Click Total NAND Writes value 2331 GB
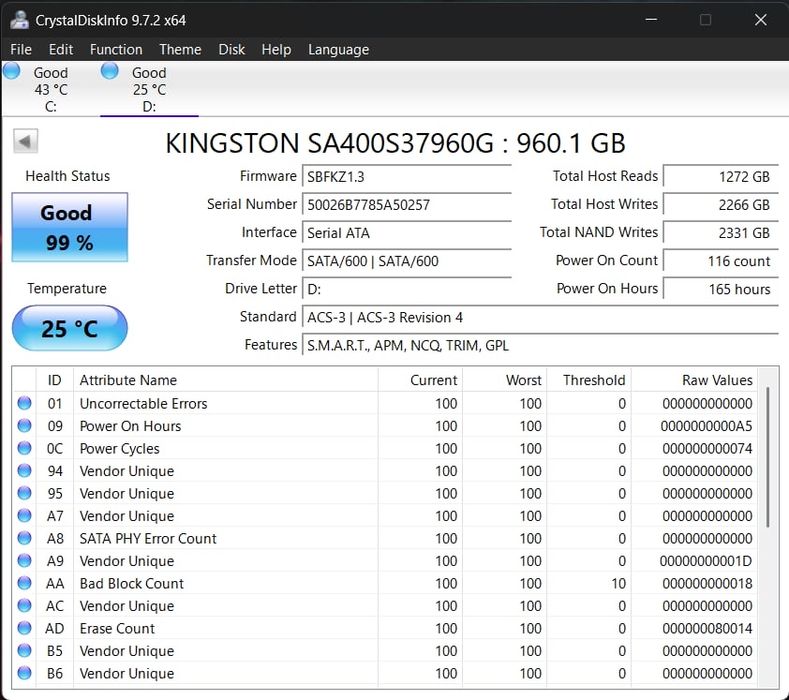This screenshot has width=789, height=700. coord(721,233)
